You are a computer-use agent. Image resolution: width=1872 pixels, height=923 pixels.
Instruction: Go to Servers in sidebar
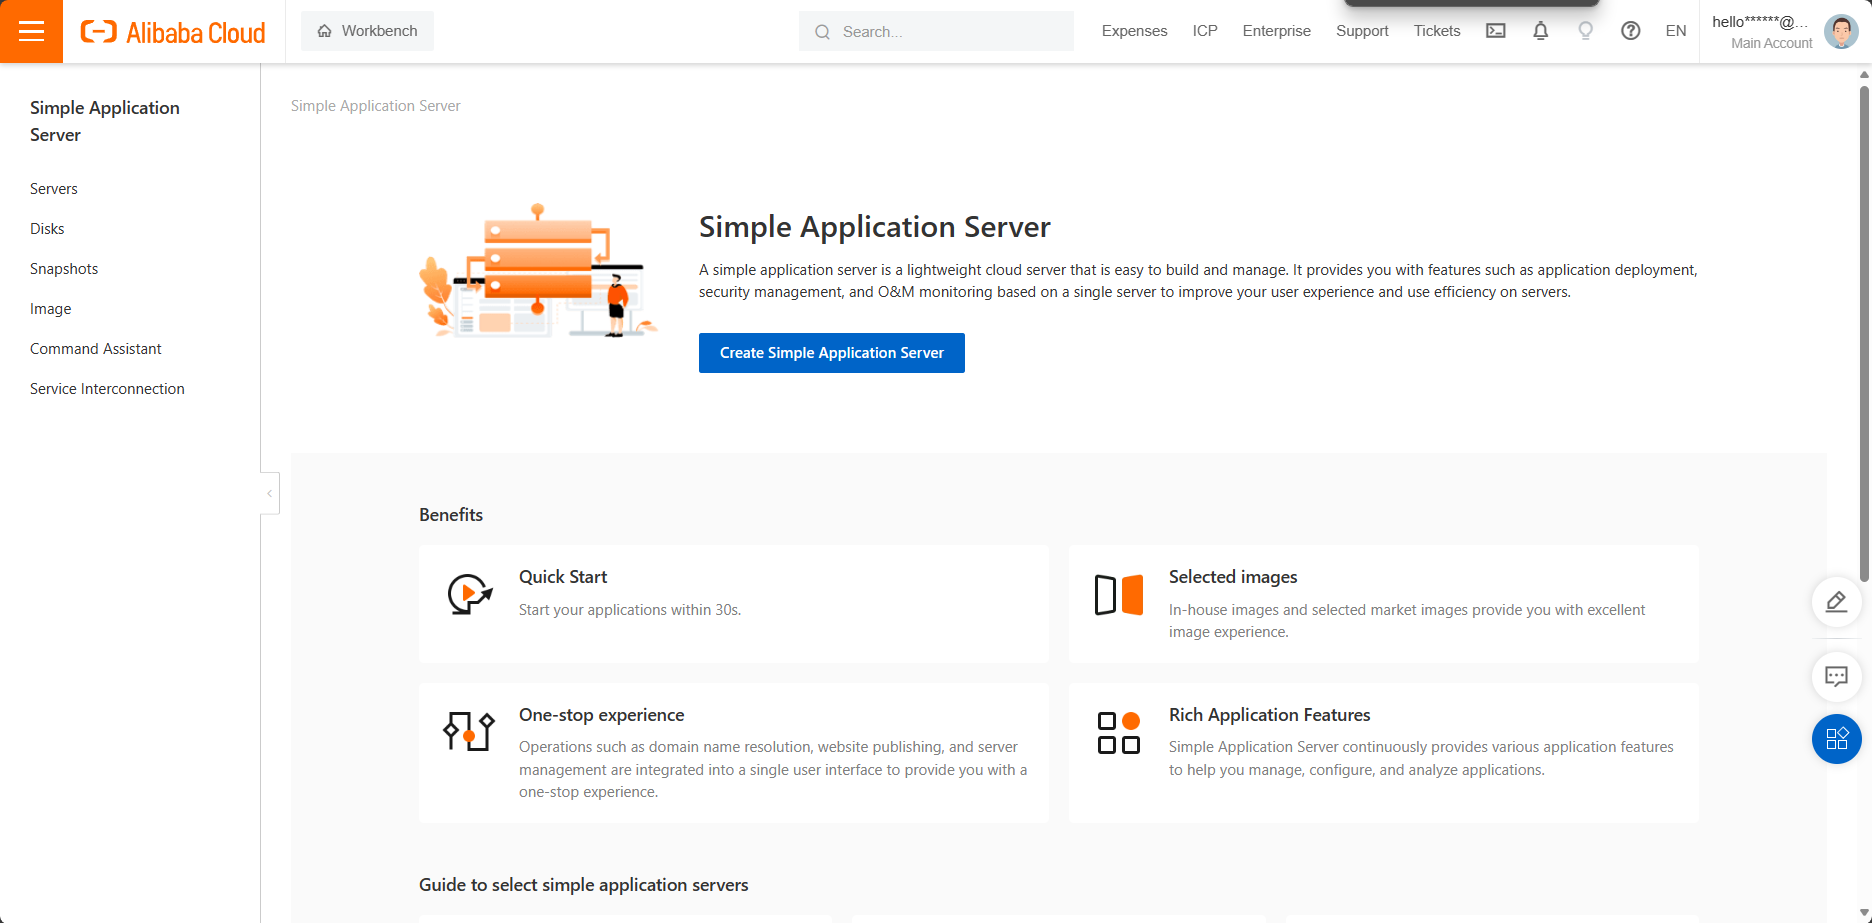(54, 189)
